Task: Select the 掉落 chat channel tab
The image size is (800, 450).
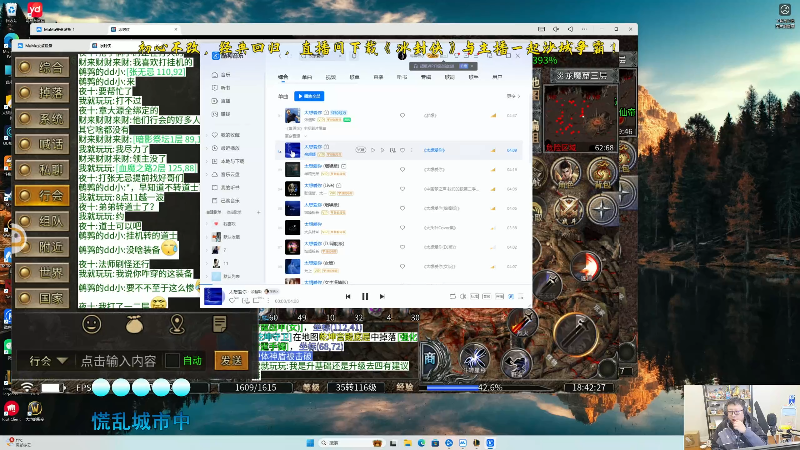Action: pyautogui.click(x=42, y=93)
